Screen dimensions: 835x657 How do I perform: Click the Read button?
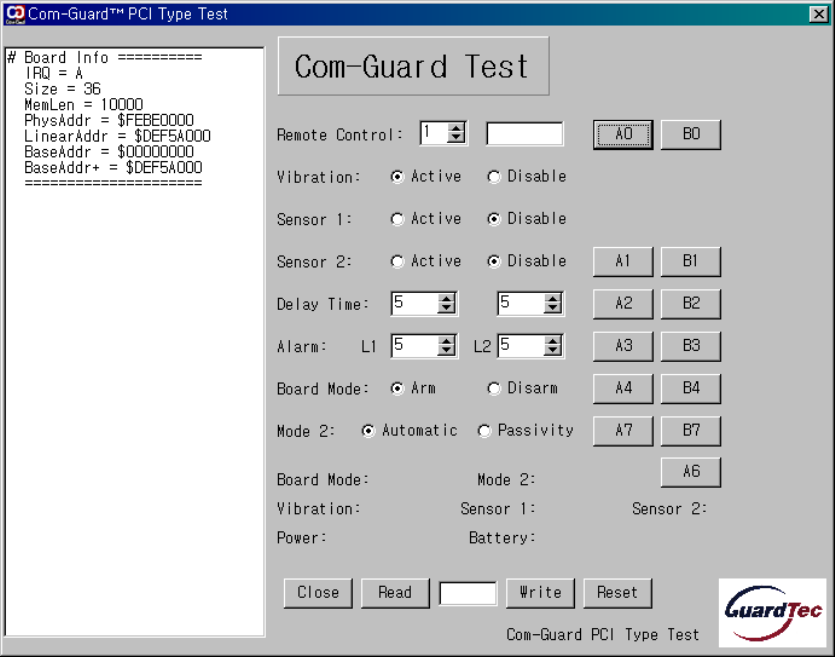point(395,593)
